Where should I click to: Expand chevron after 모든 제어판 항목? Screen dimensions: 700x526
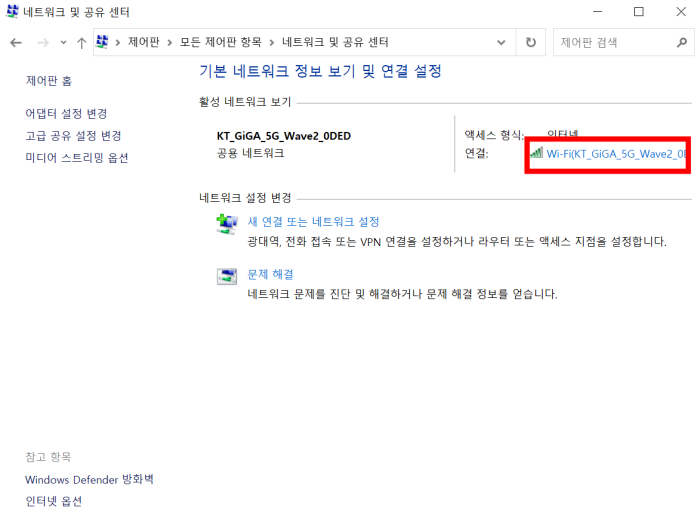(x=271, y=42)
